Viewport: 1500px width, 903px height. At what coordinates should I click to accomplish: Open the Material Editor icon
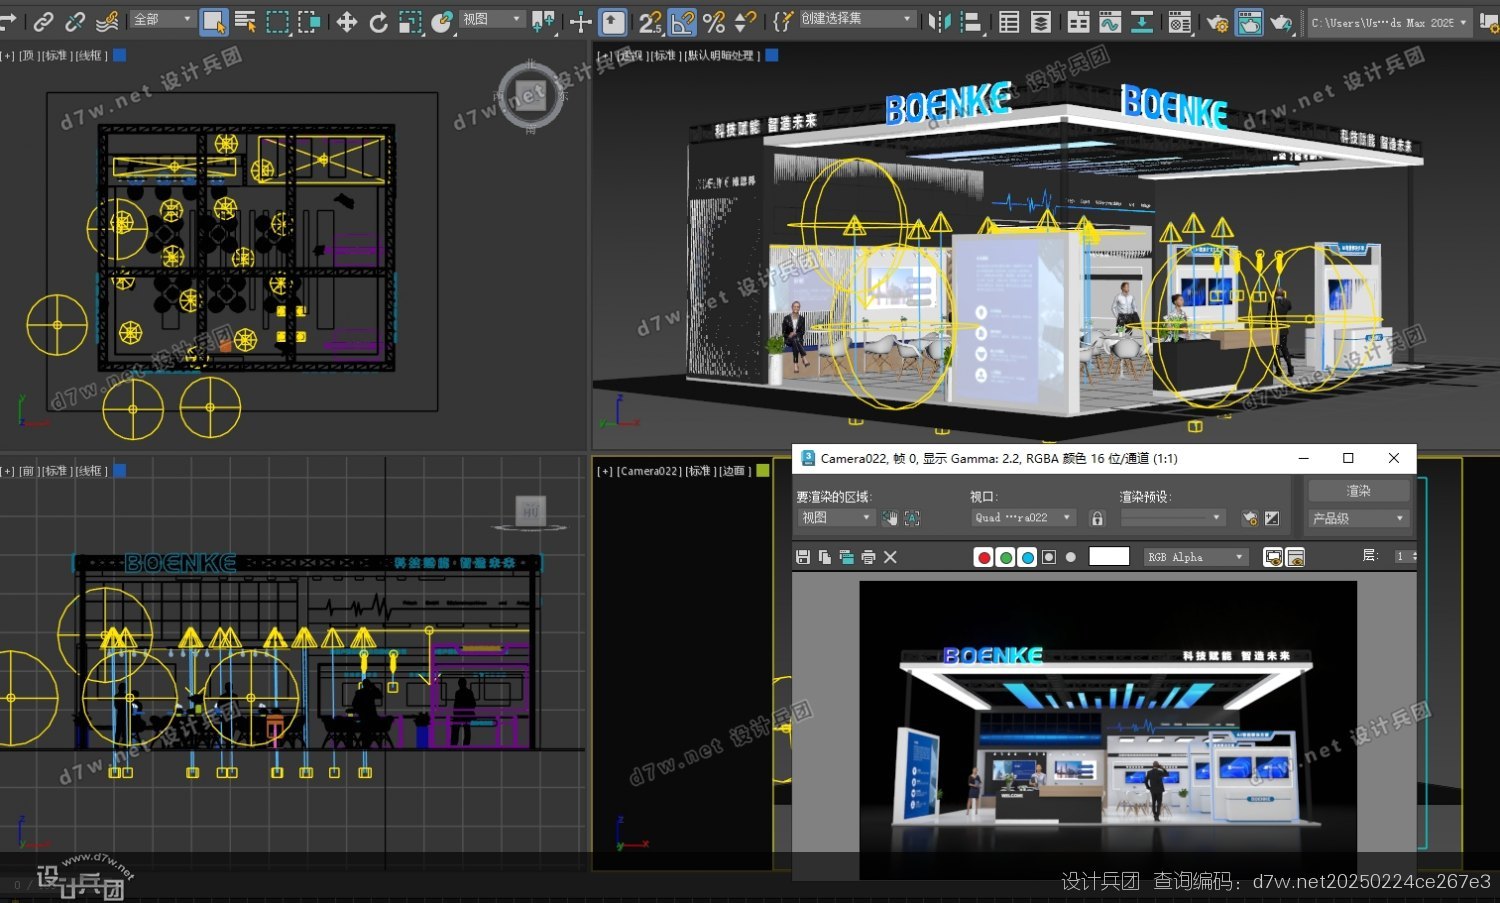(x=1180, y=21)
